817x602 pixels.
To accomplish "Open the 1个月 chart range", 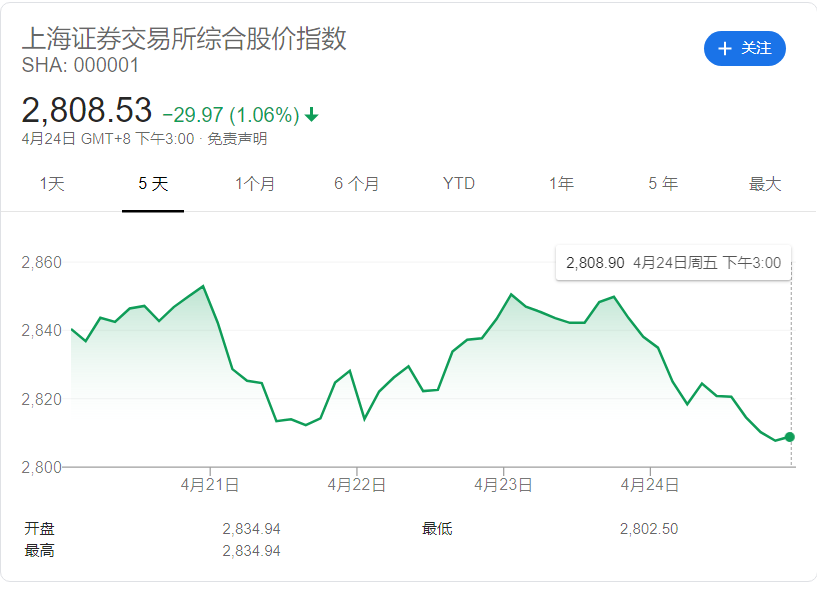I will click(255, 184).
